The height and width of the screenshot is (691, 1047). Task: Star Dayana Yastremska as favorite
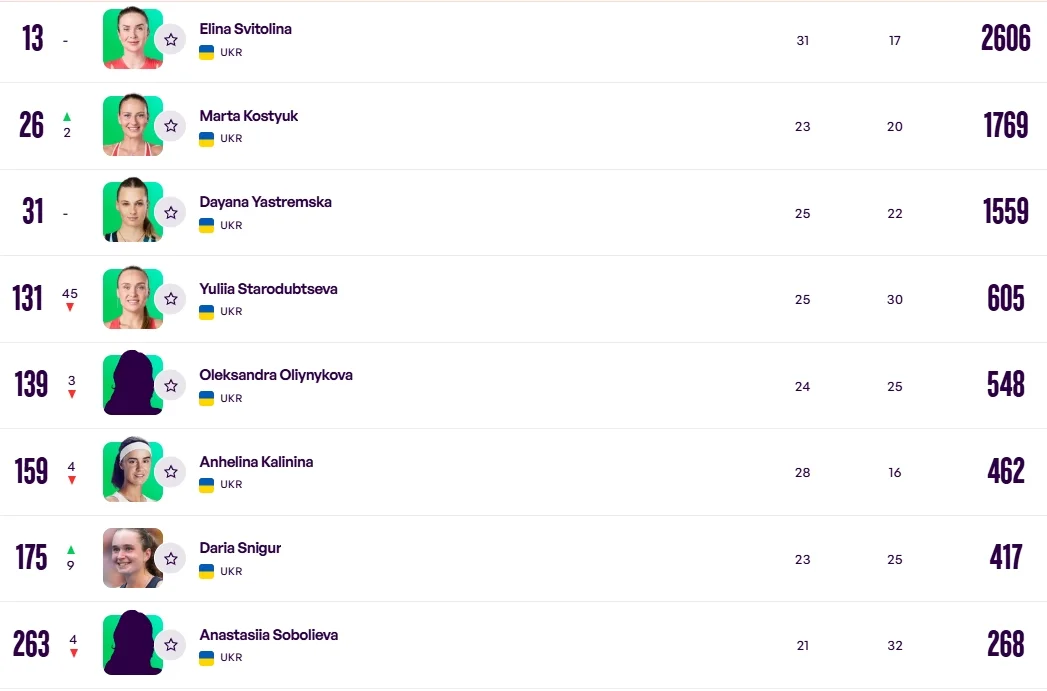point(171,213)
